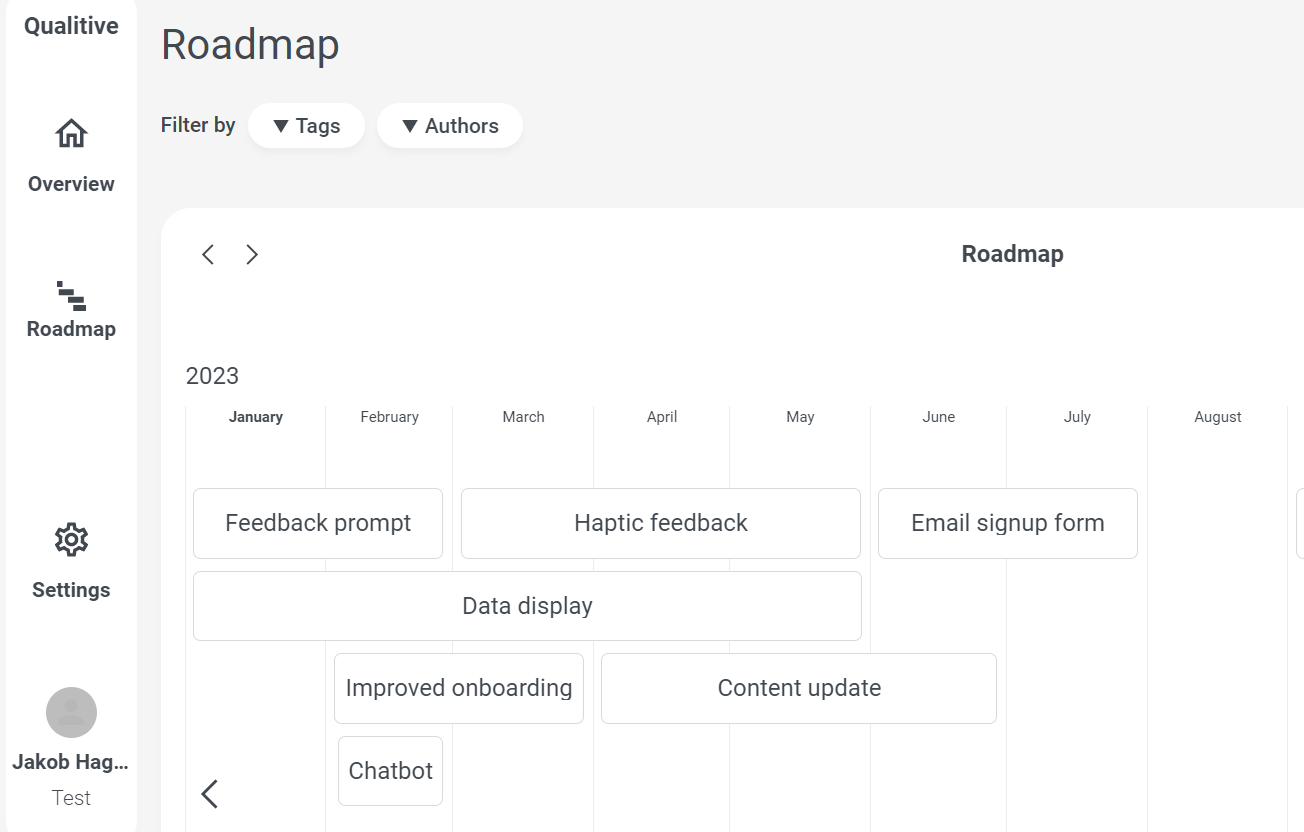Open the Data display roadmap bar

pos(527,606)
